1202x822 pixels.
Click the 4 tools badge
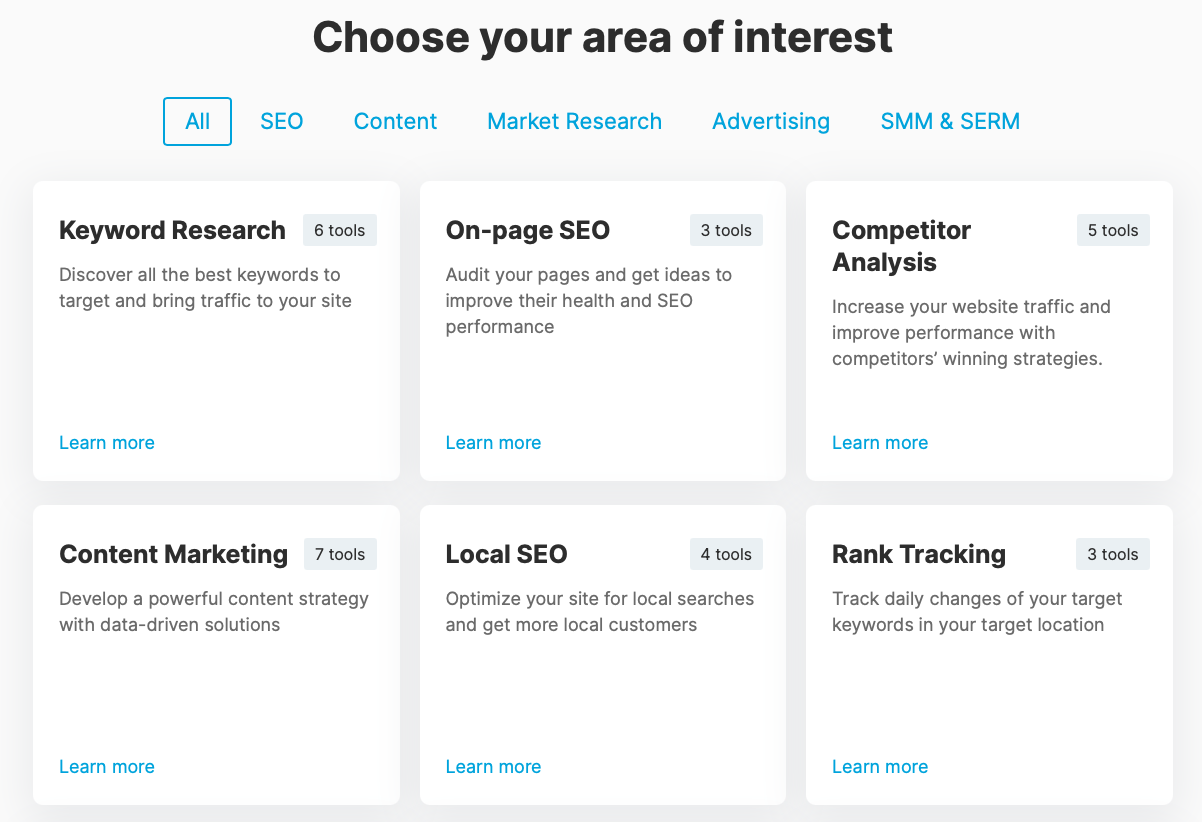coord(726,554)
